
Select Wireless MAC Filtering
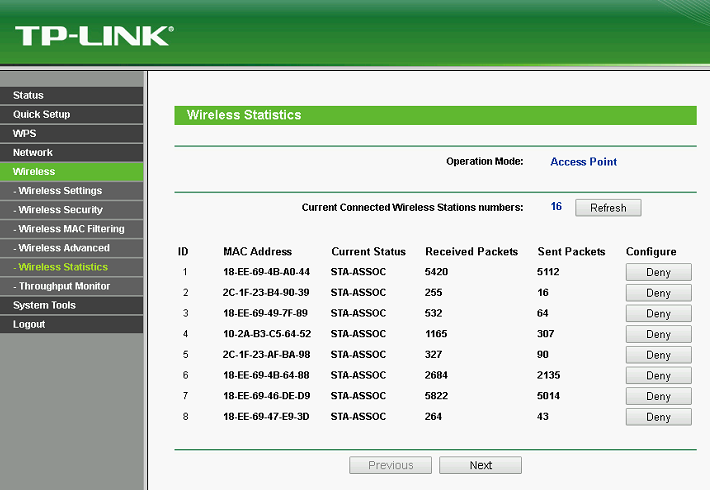coord(71,229)
